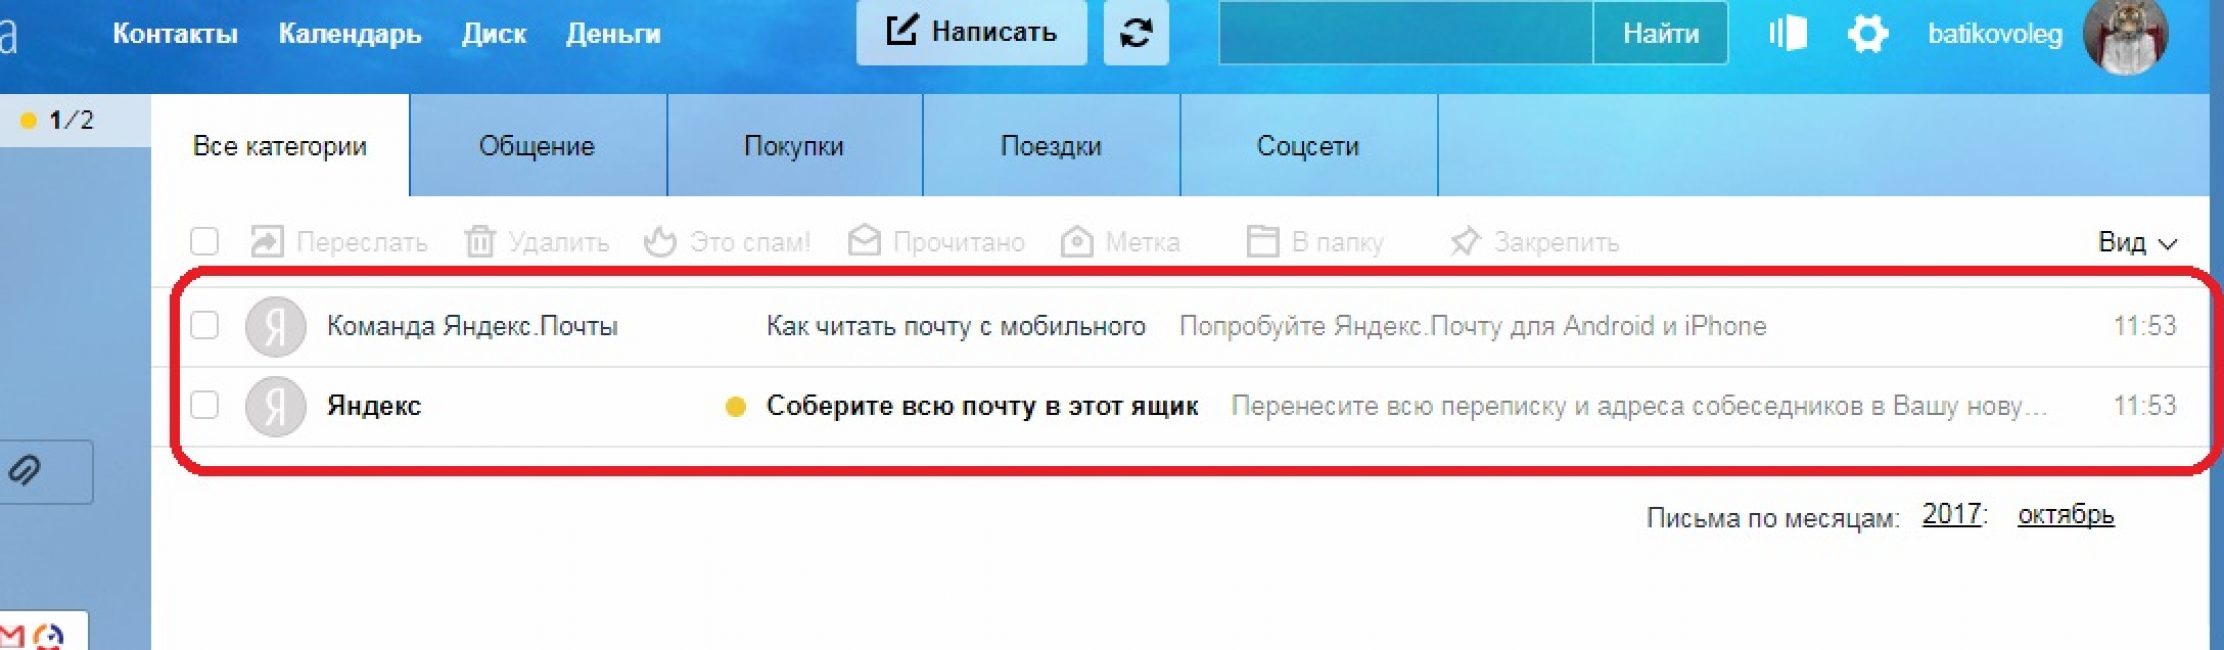
Task: Open Диск in the top menu
Action: point(494,34)
